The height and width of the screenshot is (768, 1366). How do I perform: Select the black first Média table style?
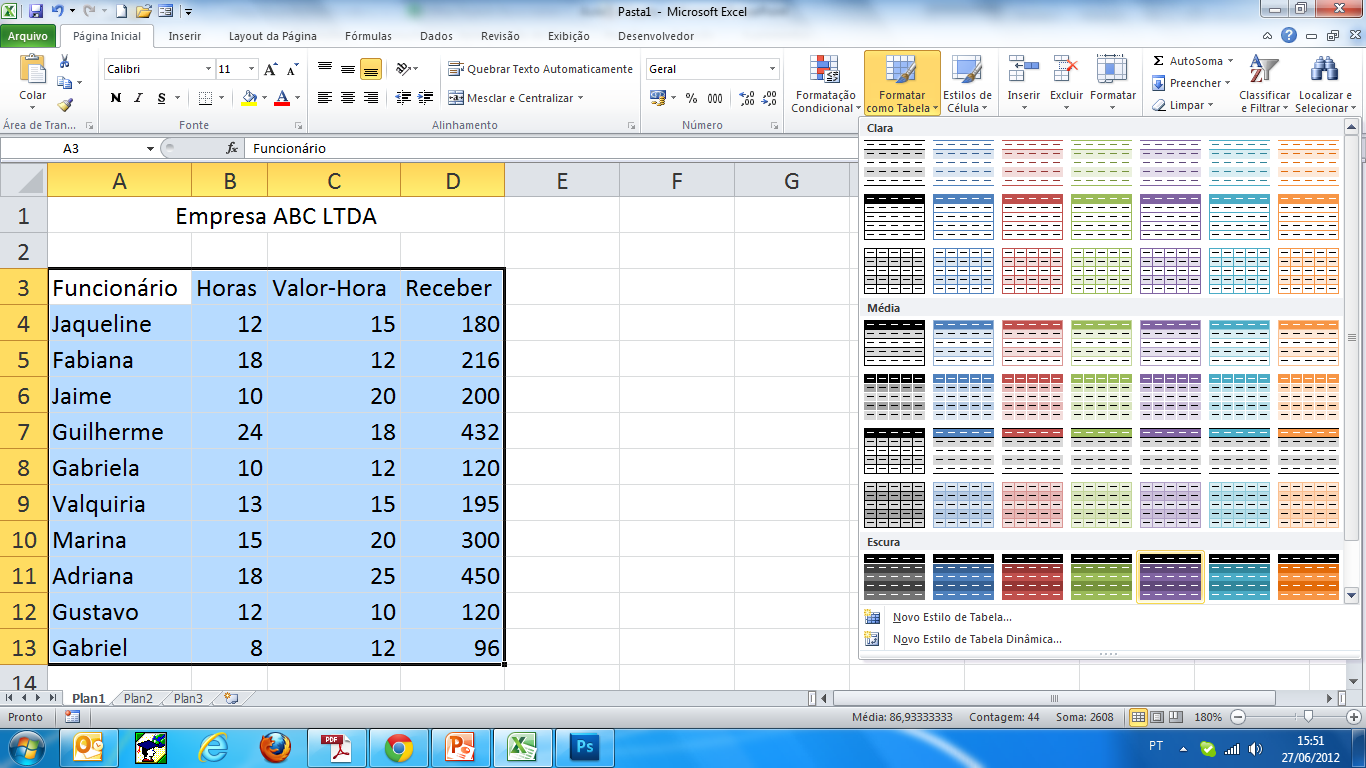coord(894,342)
